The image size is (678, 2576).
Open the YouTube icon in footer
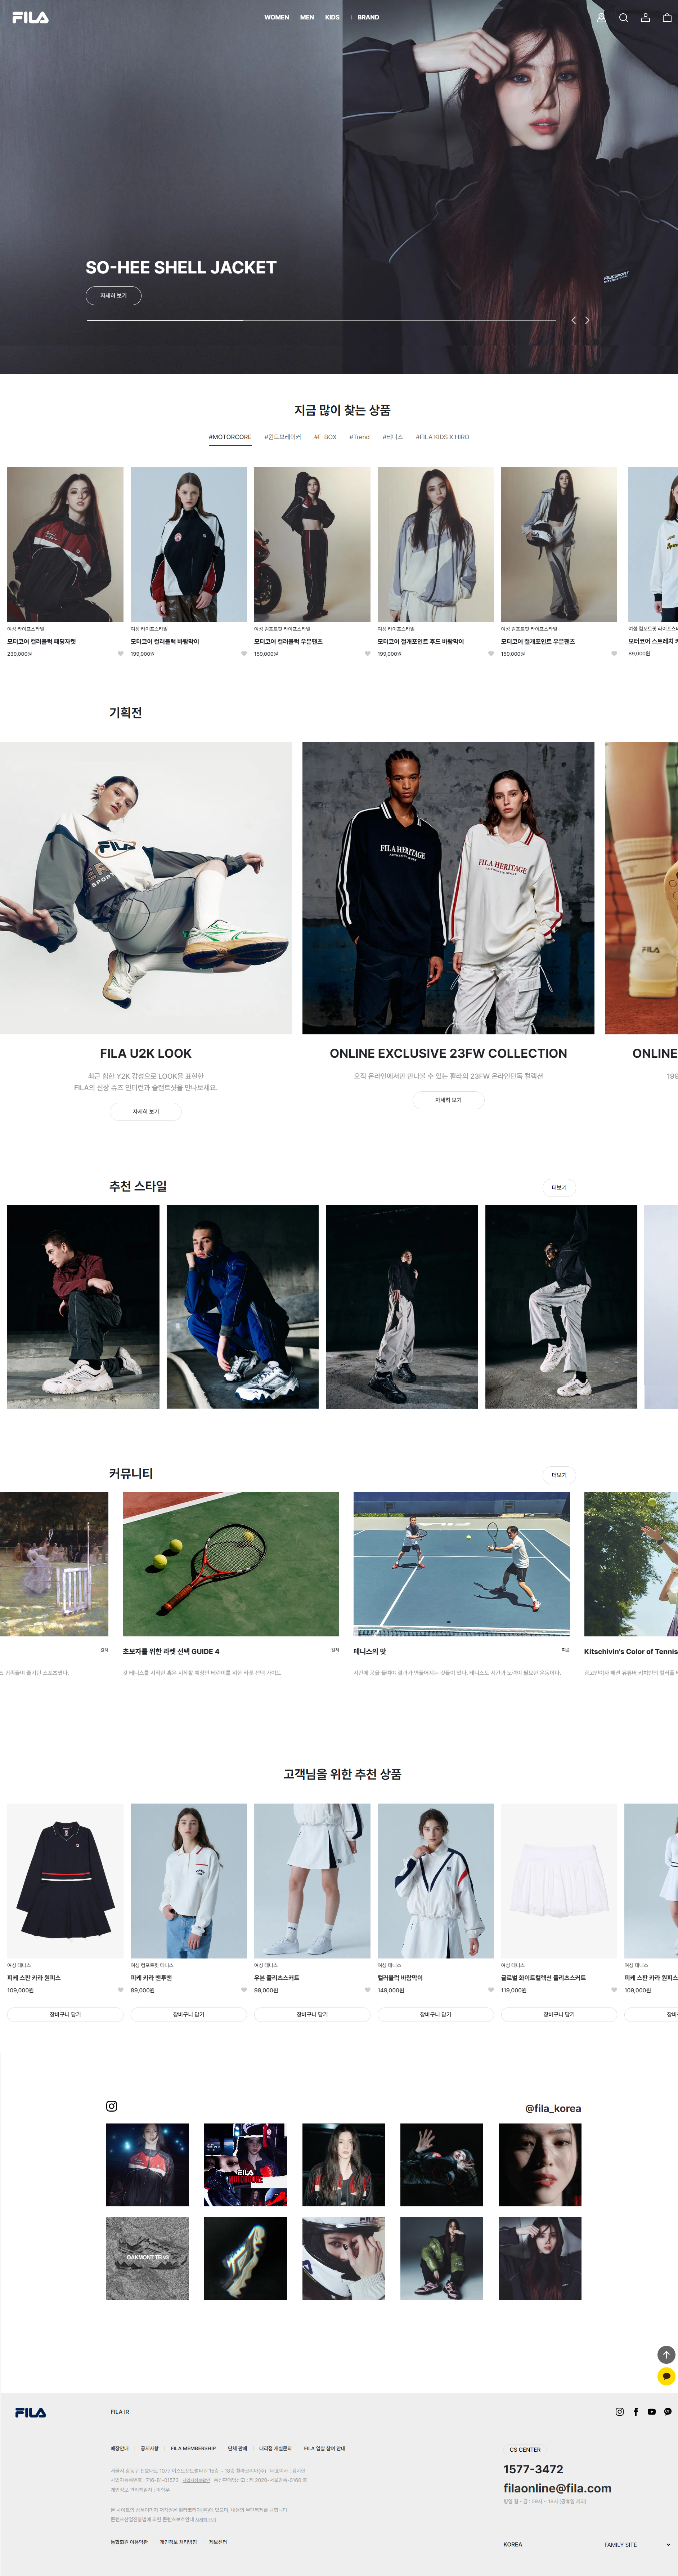652,2412
